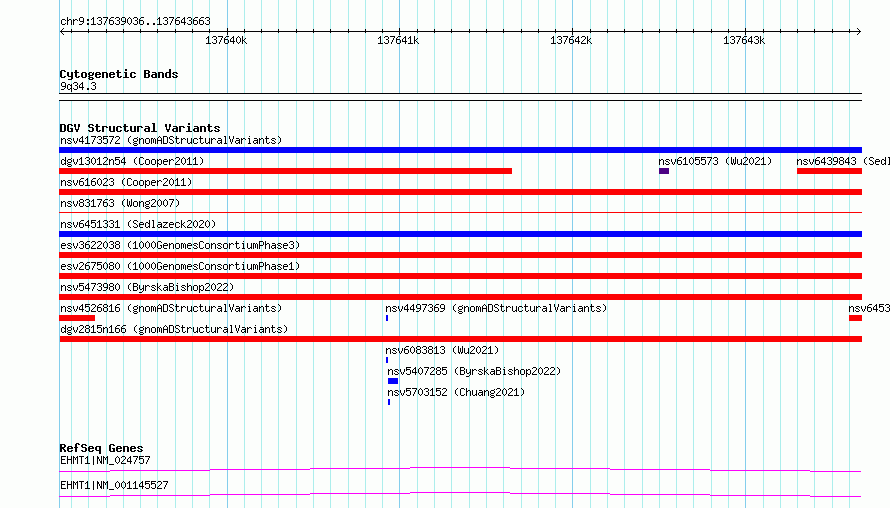
Task: Click the 137643k ruler tick label
Action: pos(744,40)
